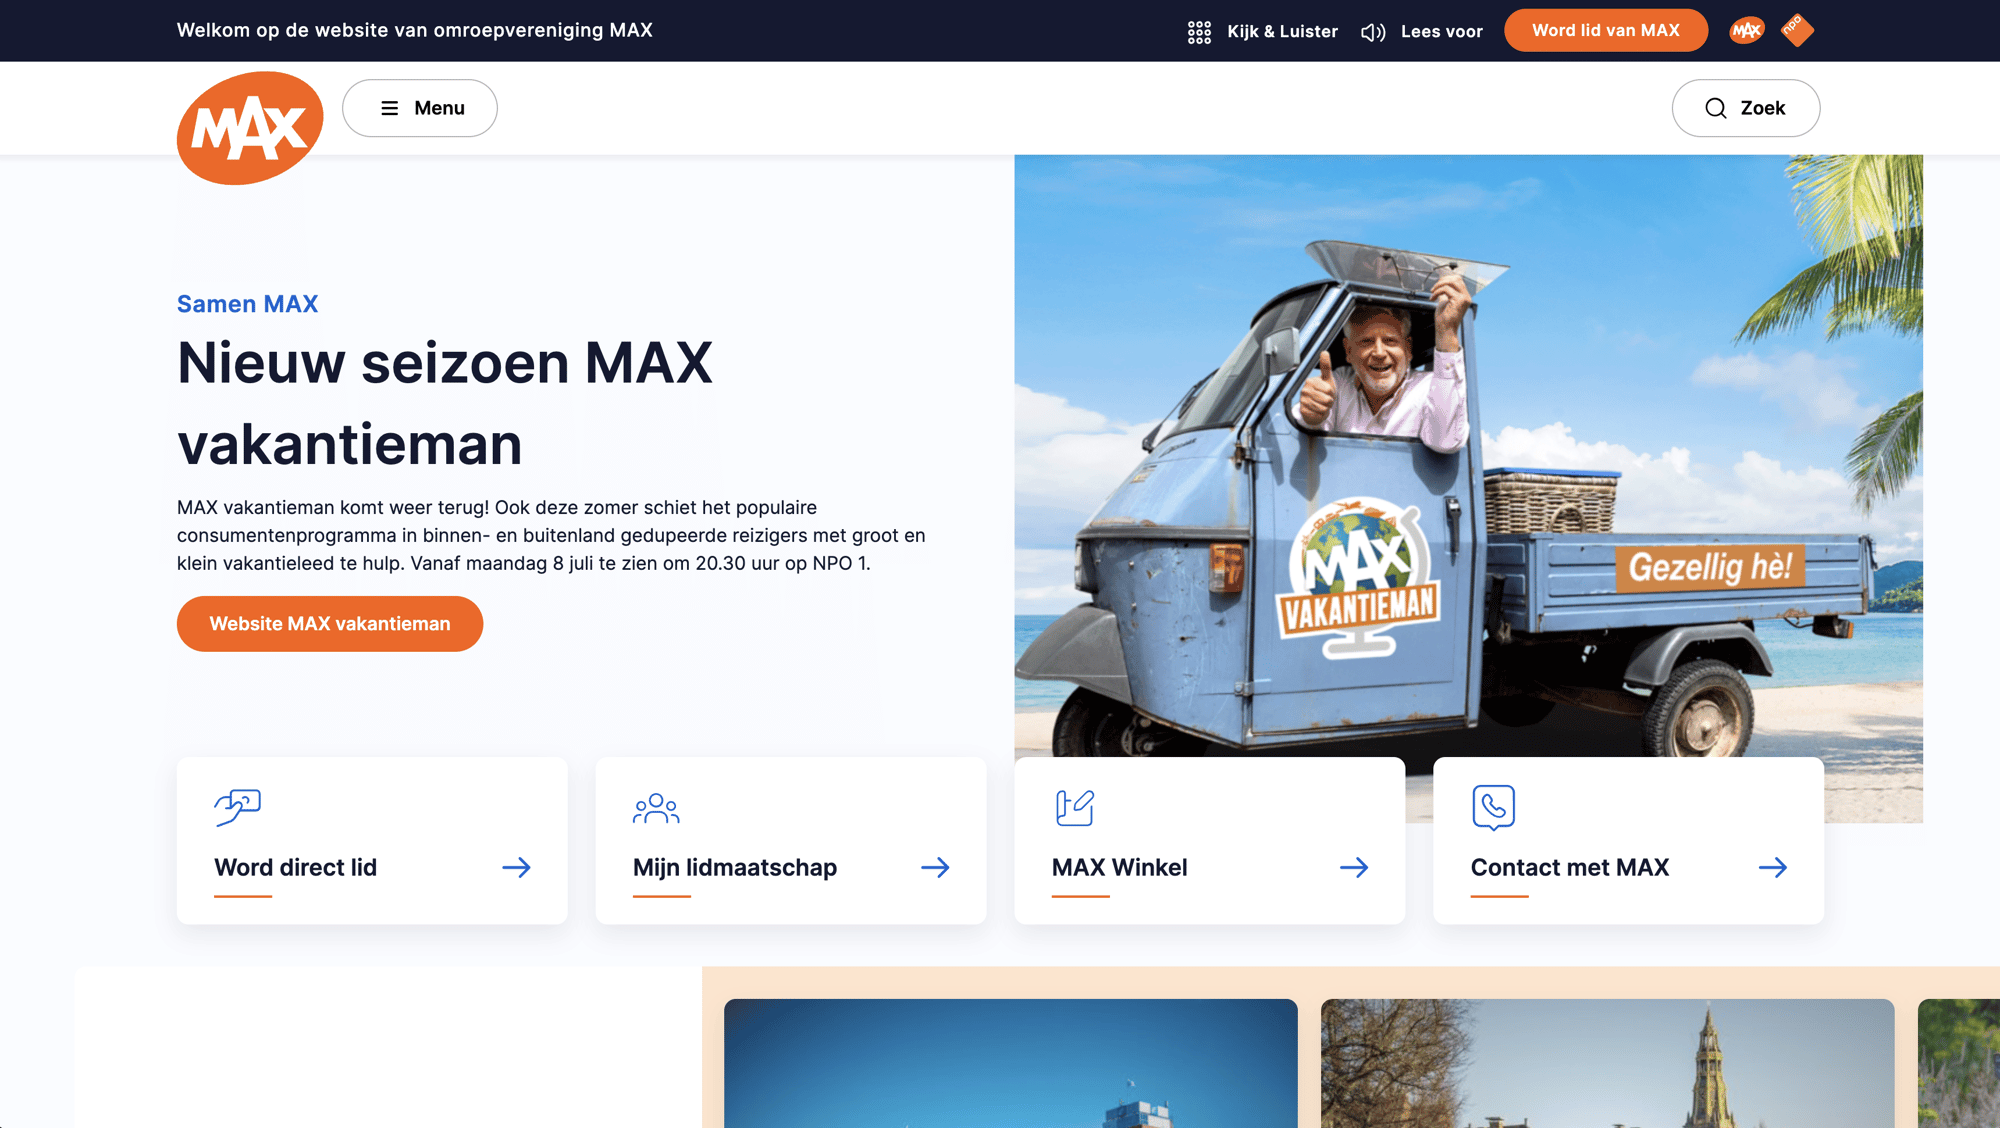Open the Menu button
This screenshot has height=1128, width=2000.
(420, 108)
